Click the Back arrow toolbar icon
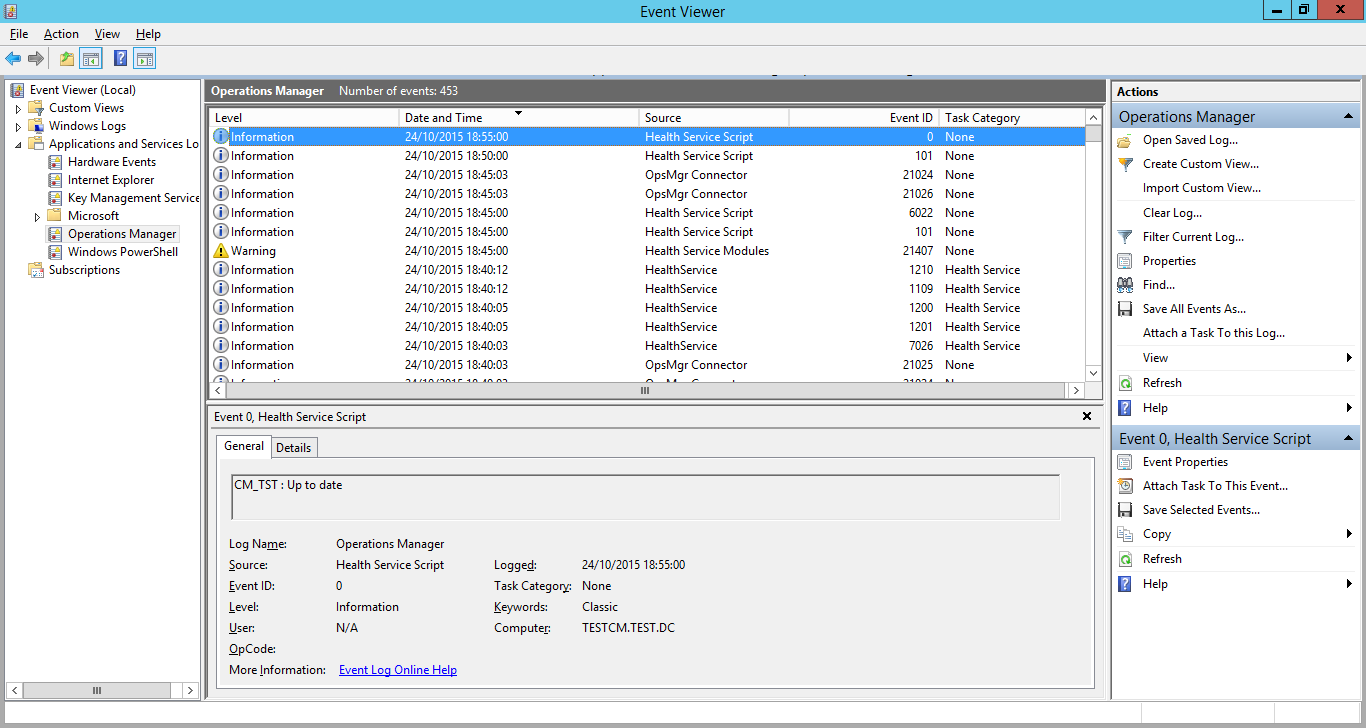The height and width of the screenshot is (728, 1366). coord(13,59)
